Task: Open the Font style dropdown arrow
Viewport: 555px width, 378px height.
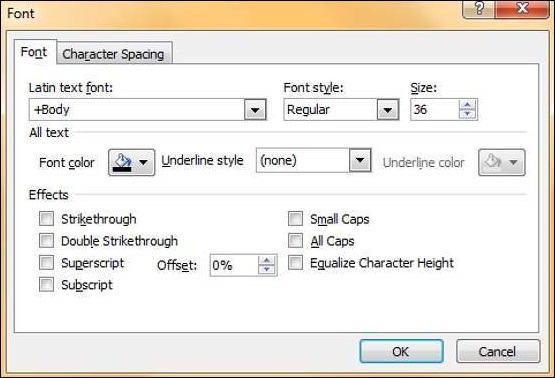Action: click(x=388, y=110)
